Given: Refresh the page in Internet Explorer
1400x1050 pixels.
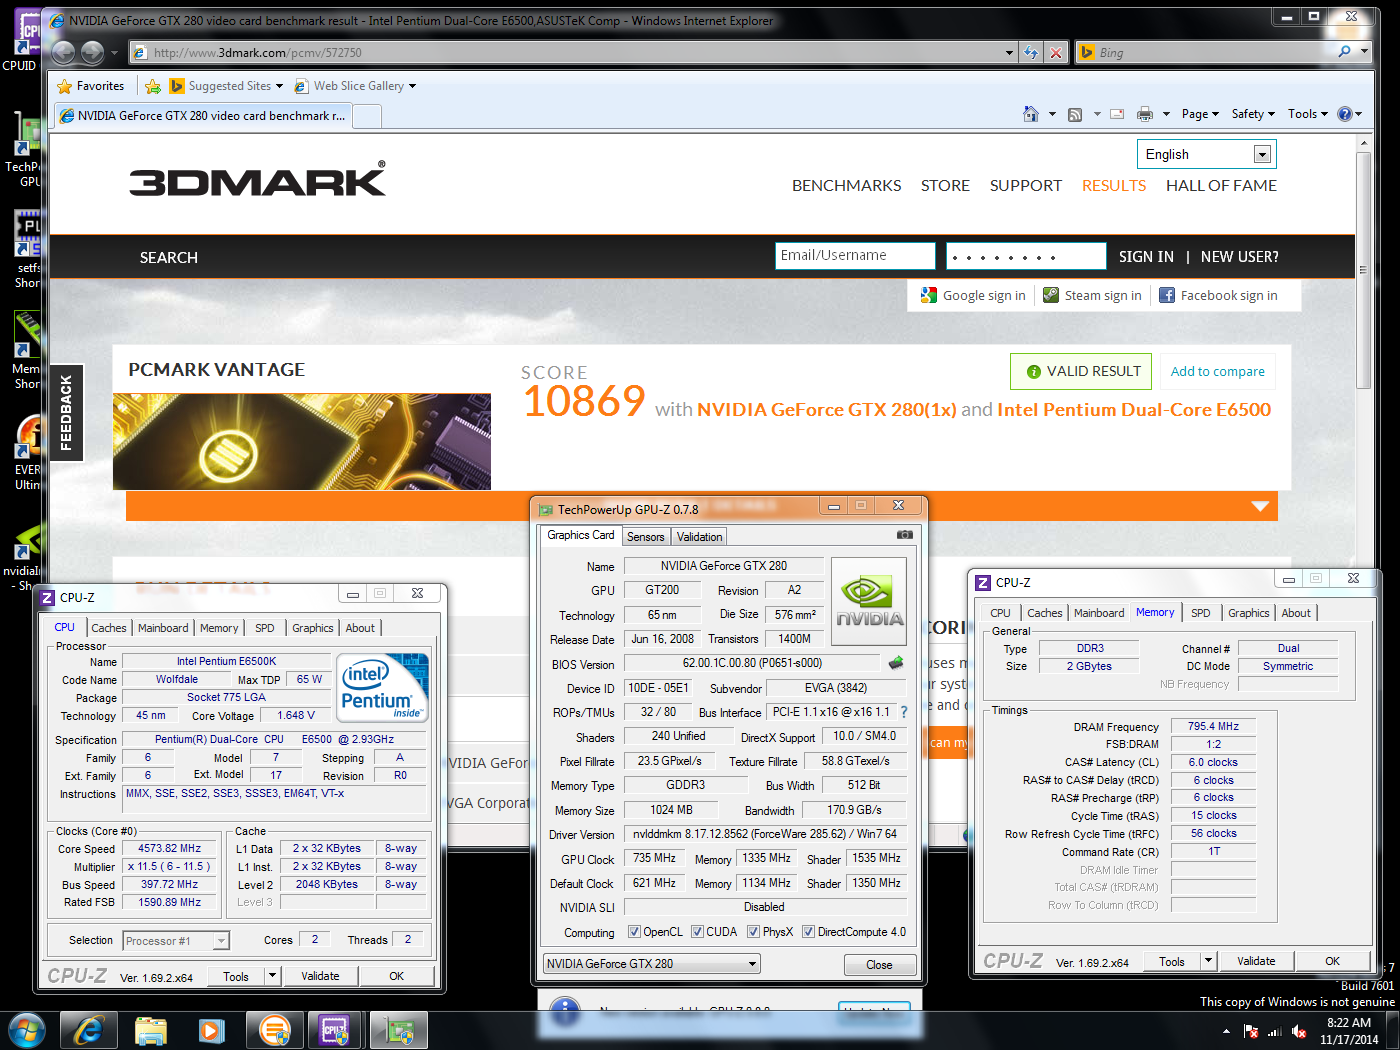Looking at the screenshot, I should click(1031, 52).
